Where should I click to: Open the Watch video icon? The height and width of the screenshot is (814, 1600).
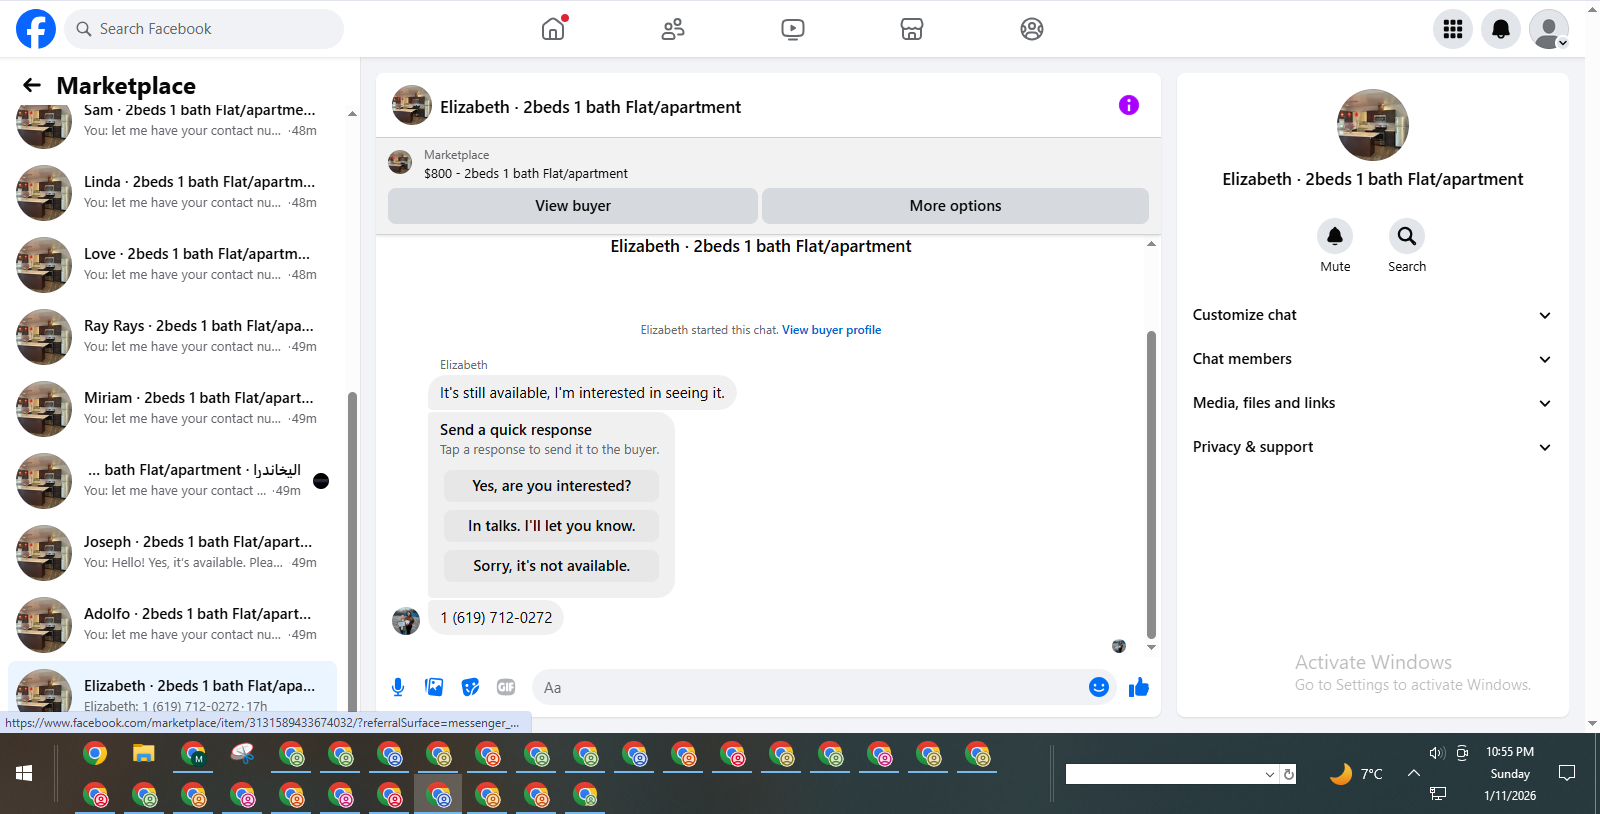pos(793,29)
